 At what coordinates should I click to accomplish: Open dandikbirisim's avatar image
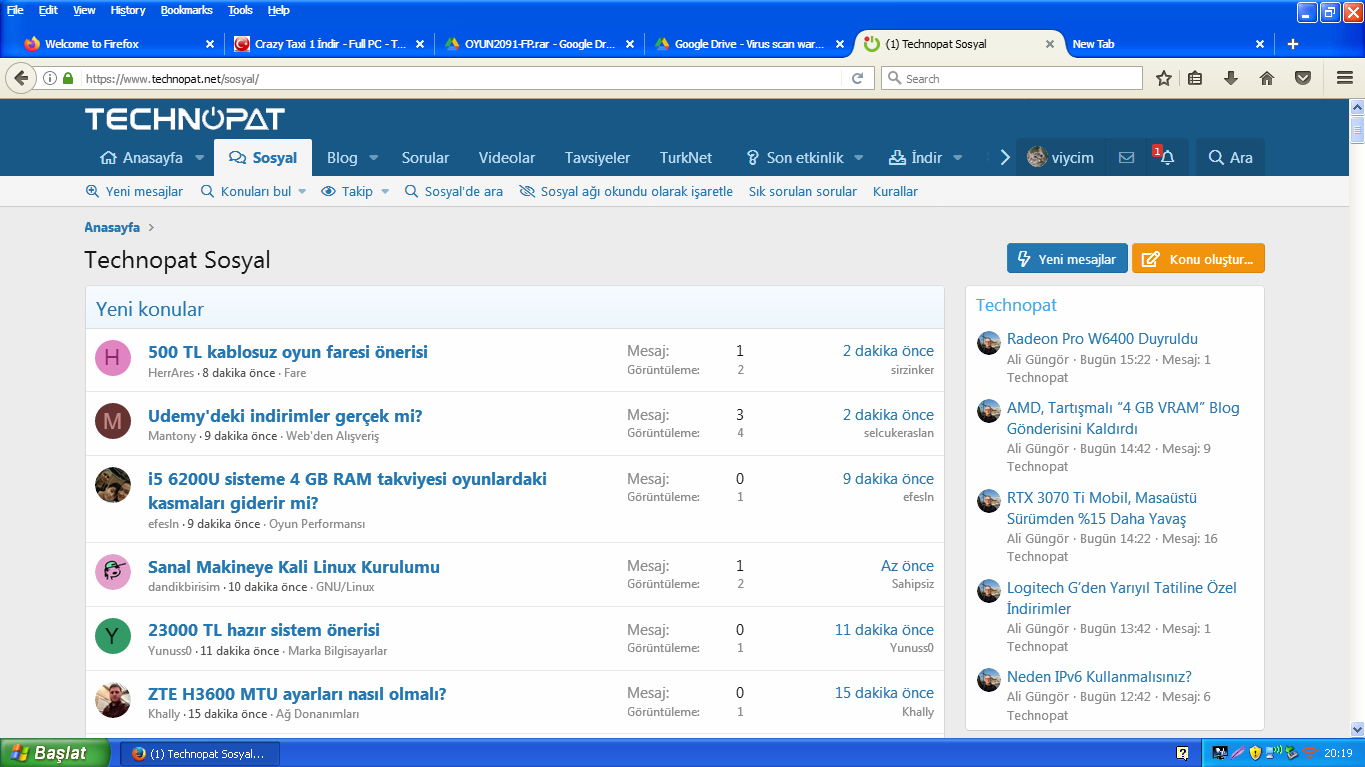tap(112, 572)
